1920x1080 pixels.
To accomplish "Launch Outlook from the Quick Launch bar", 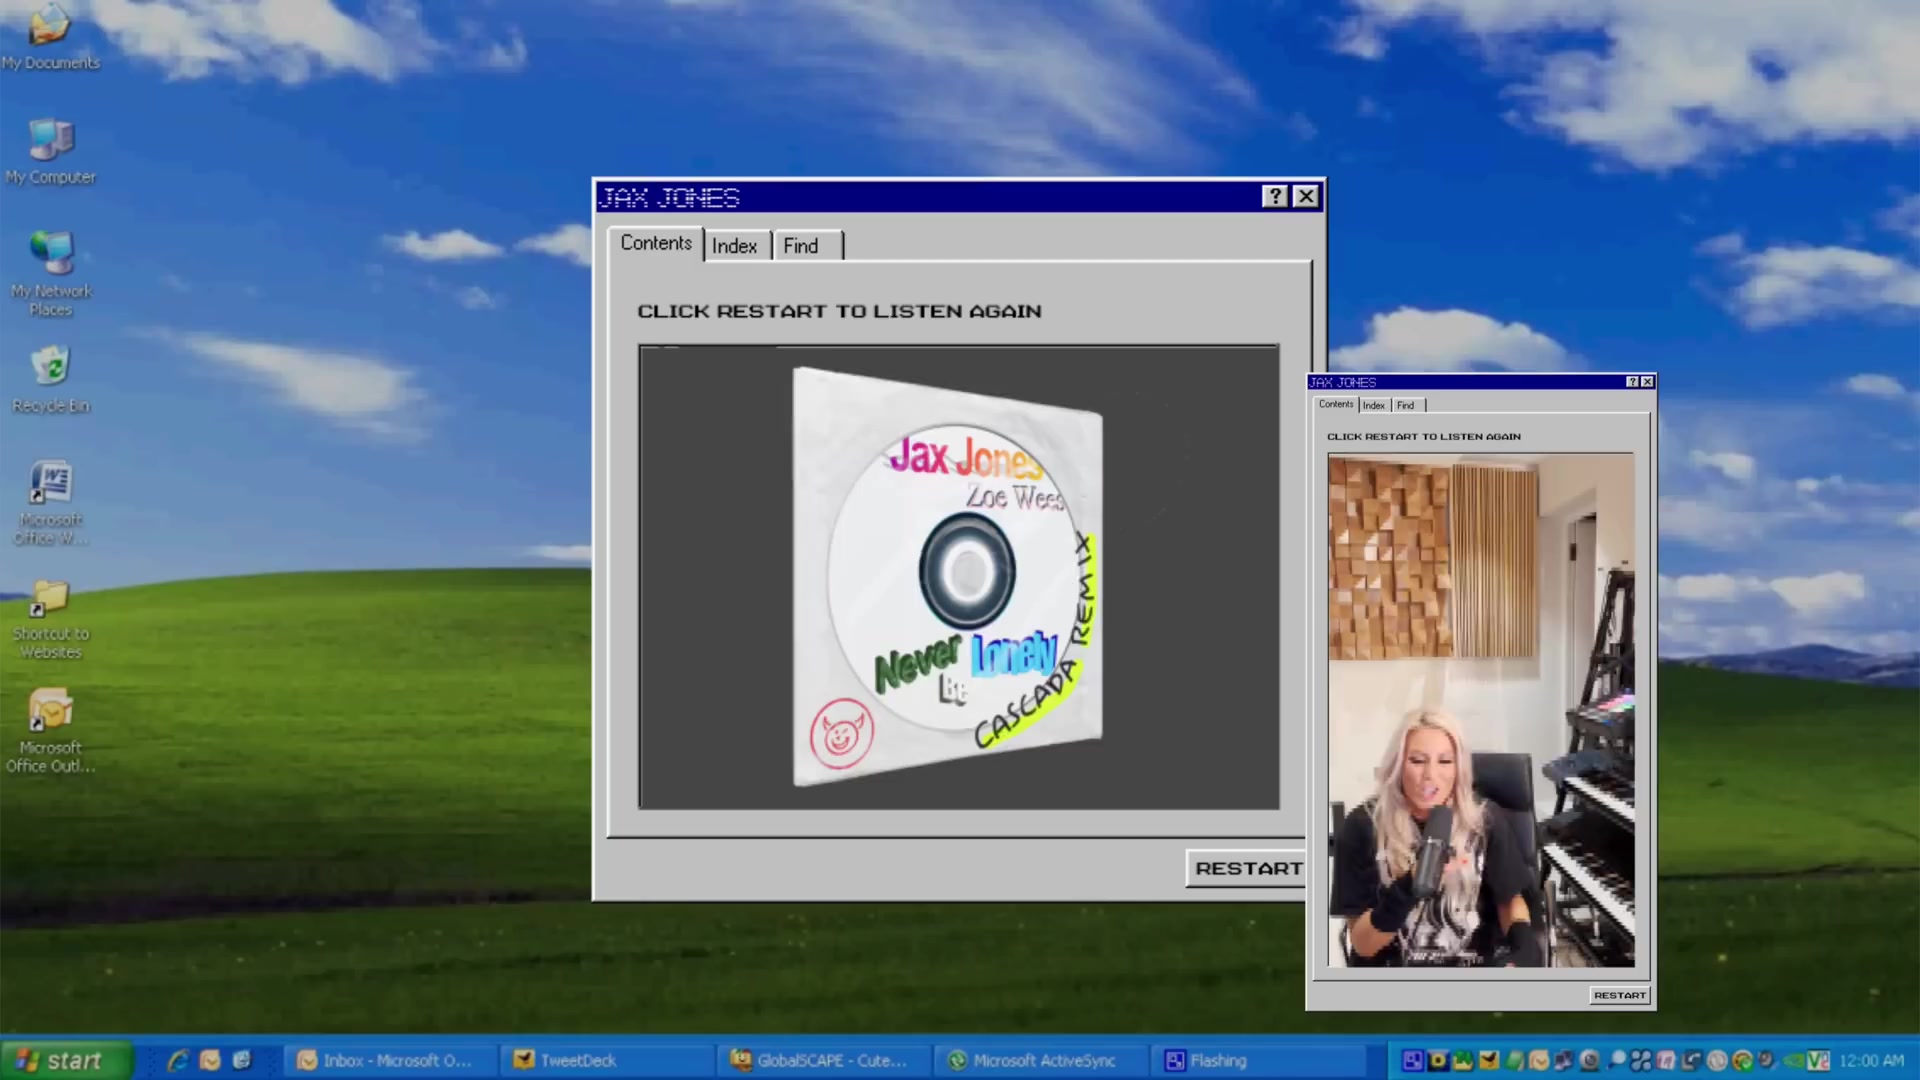I will 210,1060.
